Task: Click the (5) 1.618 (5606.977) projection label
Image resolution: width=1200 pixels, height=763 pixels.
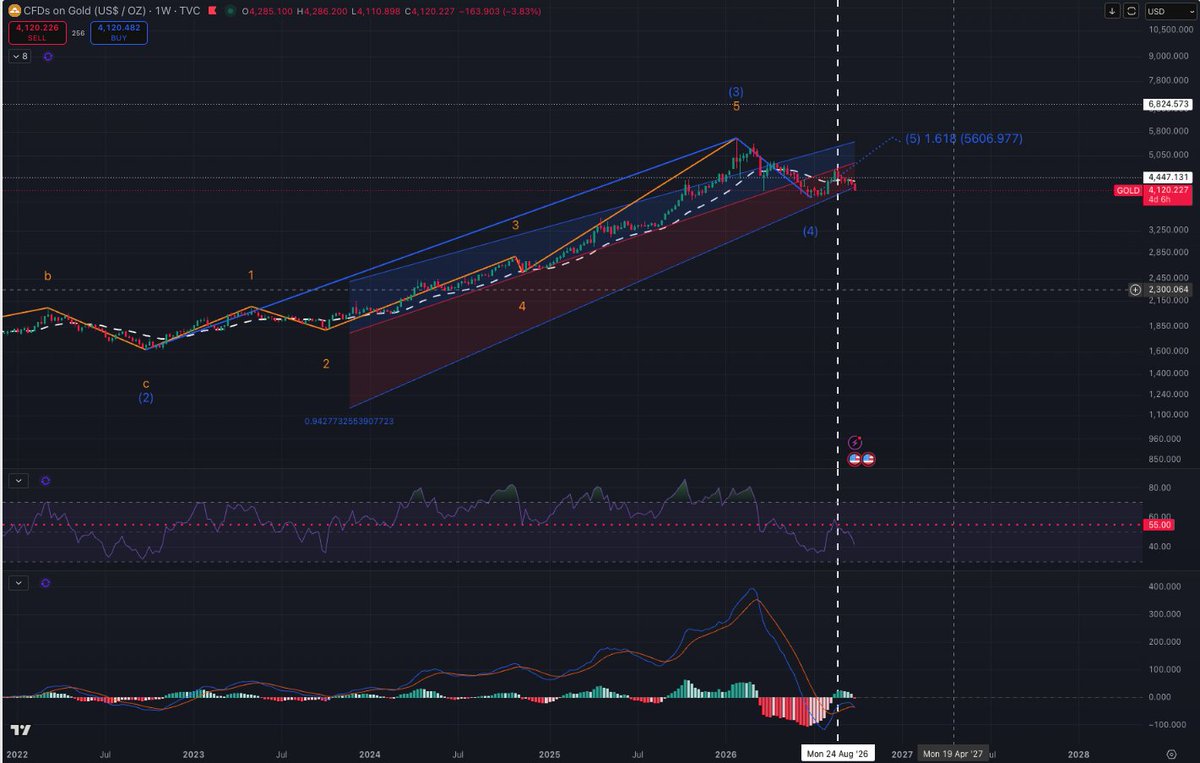Action: (x=964, y=139)
